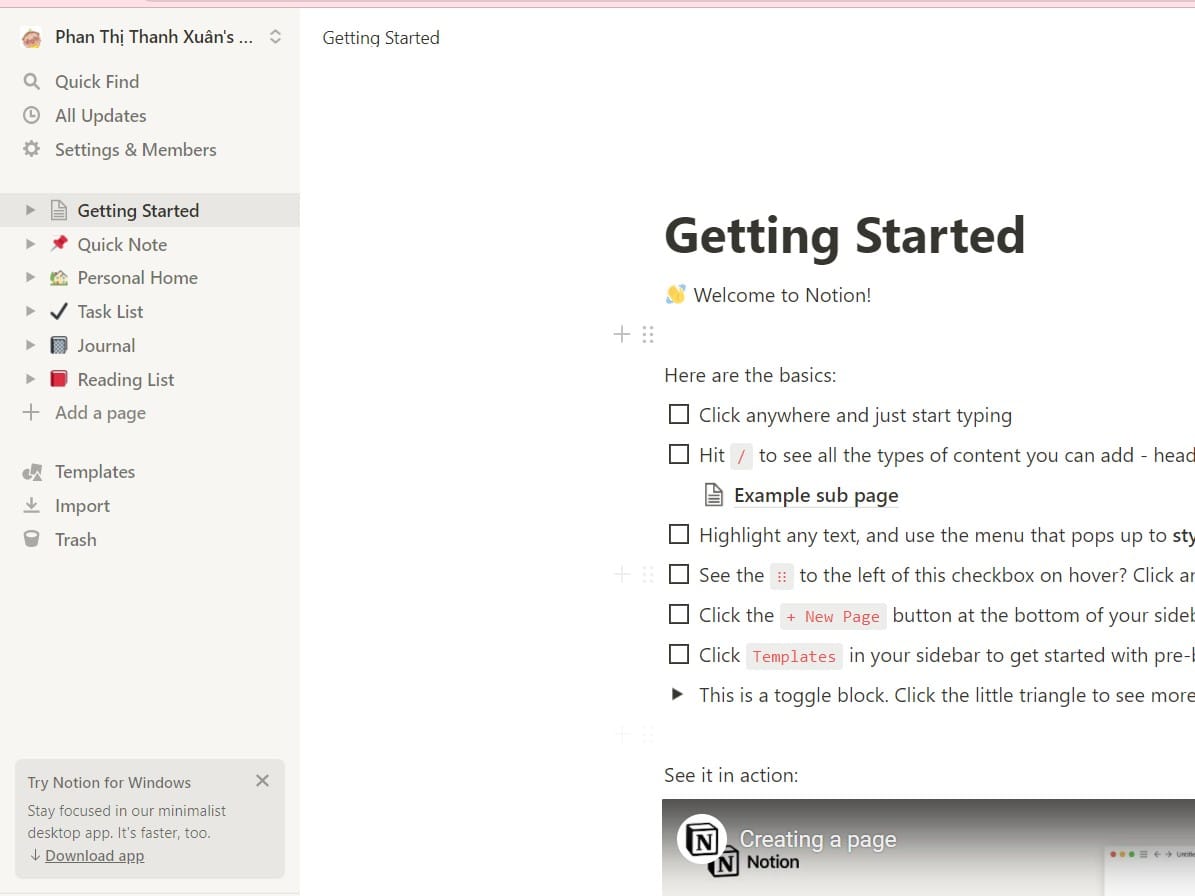Image resolution: width=1195 pixels, height=896 pixels.
Task: Expand the Reading List page tree arrow
Action: pyautogui.click(x=30, y=379)
